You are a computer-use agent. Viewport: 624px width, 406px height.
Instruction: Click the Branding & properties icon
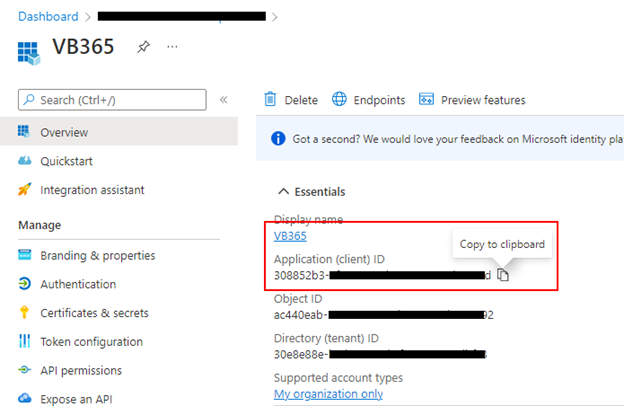point(25,255)
